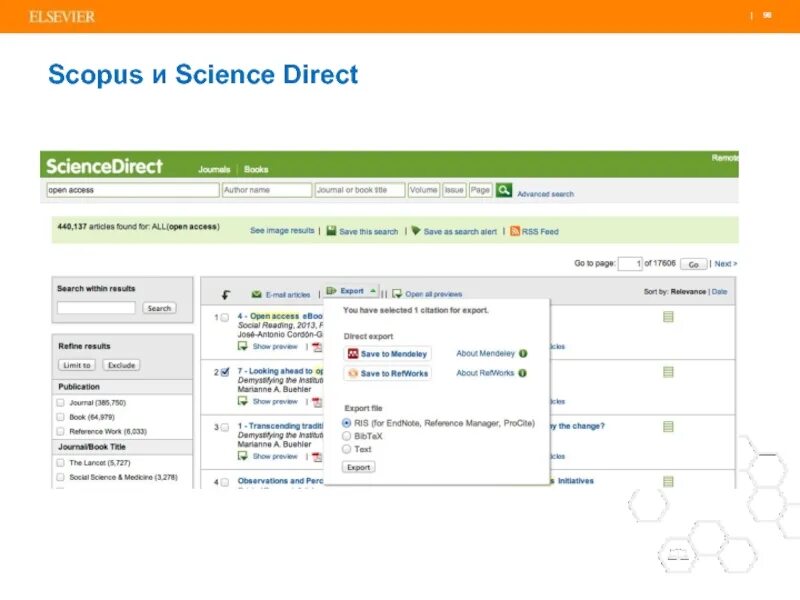Click the Issue field
The image size is (800, 600).
454,190
